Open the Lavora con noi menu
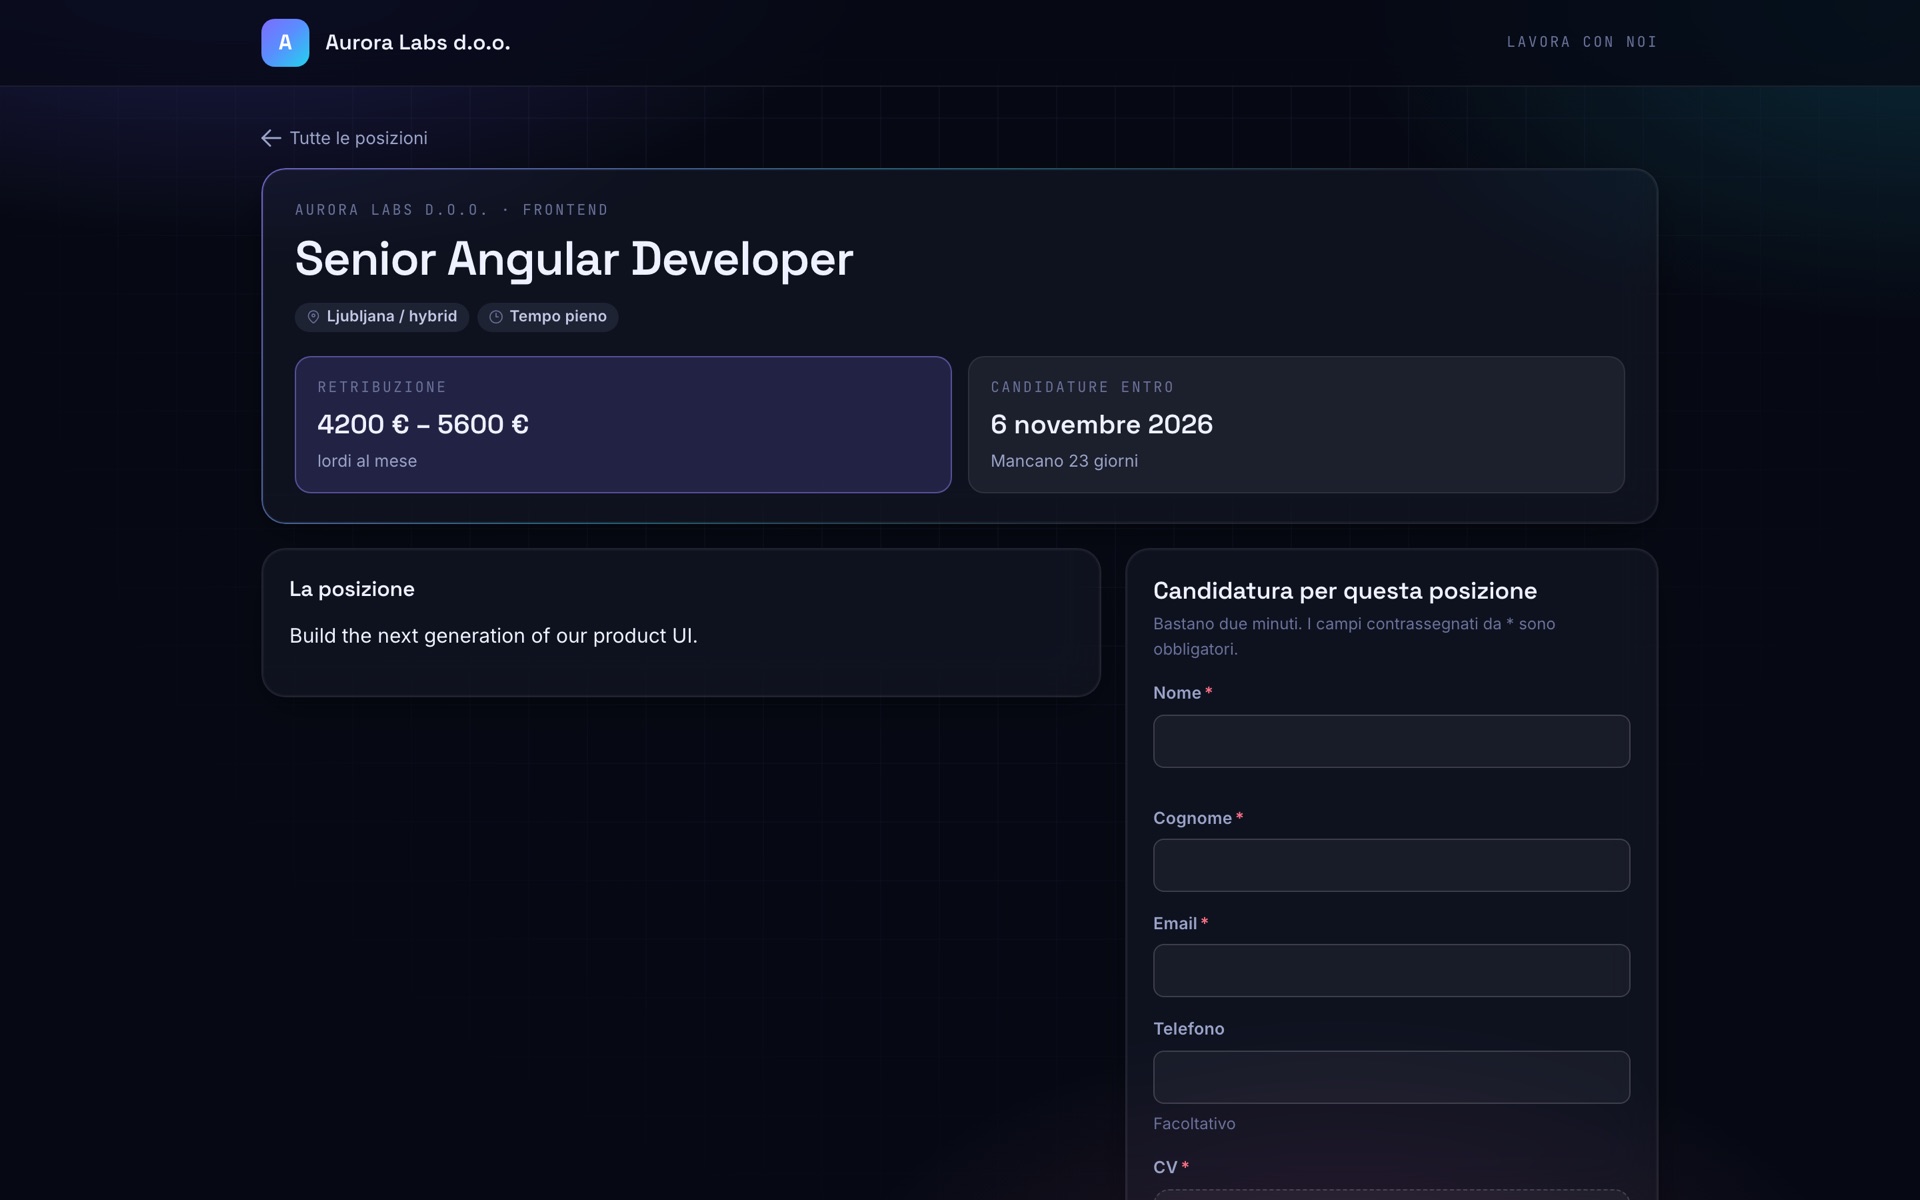1920x1200 pixels. pos(1582,42)
